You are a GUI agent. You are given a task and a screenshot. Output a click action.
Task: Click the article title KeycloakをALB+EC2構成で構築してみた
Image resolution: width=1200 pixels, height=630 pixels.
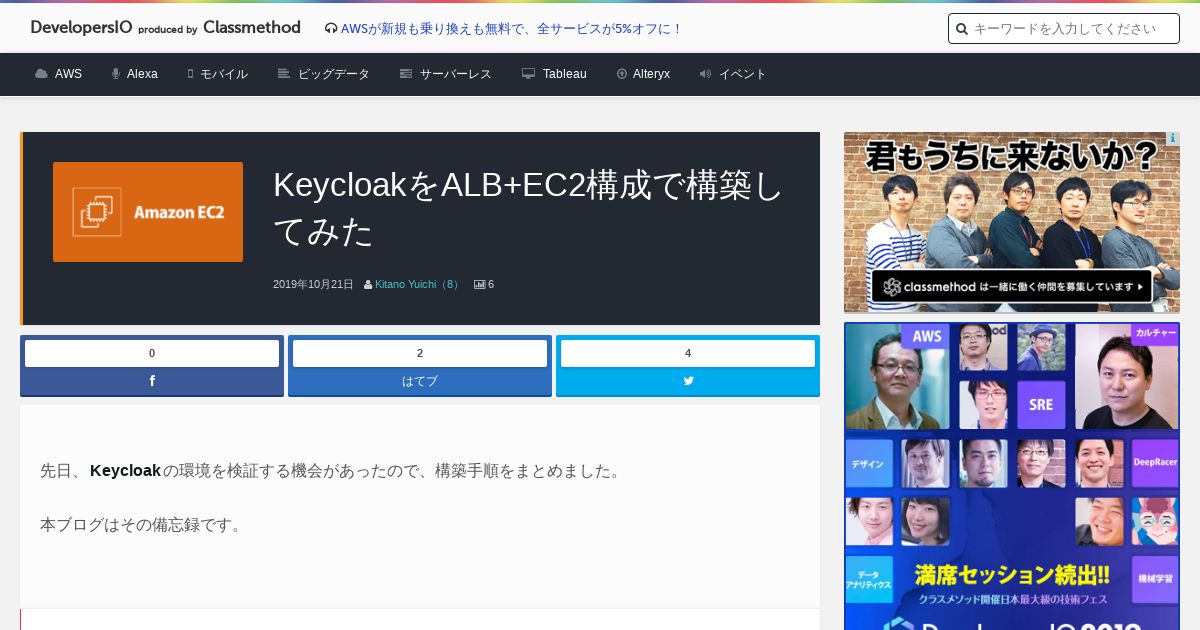[x=528, y=208]
